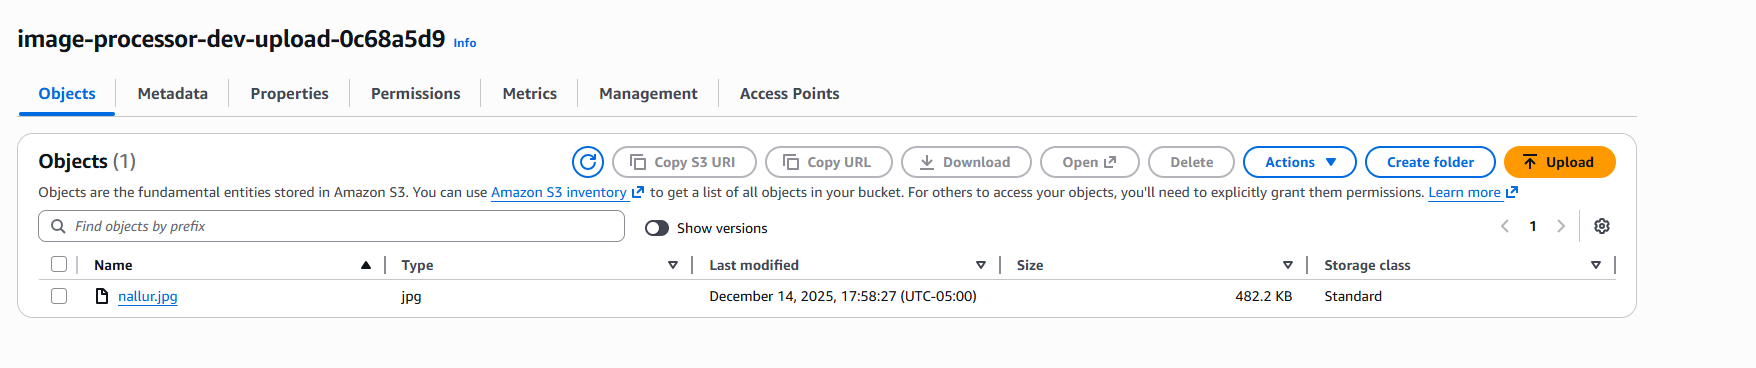Viewport: 1756px width, 368px height.
Task: Select the nallur.jpg row checkbox
Action: 59,296
